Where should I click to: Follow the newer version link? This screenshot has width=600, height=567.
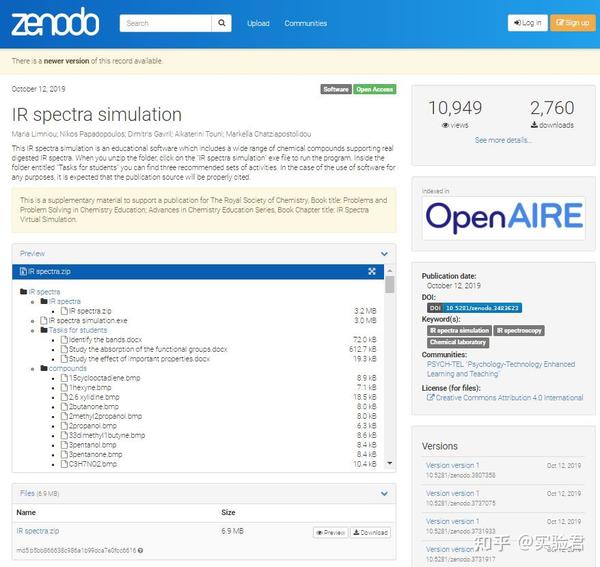(x=66, y=61)
